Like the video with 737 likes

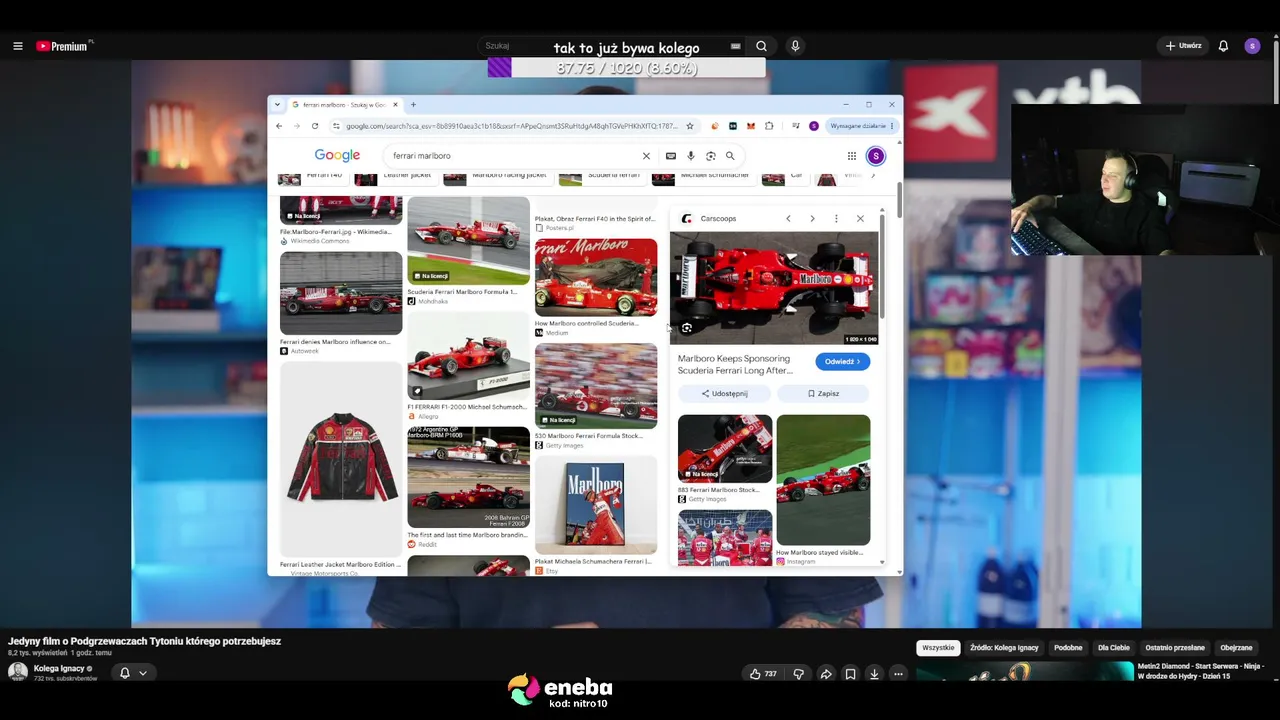point(763,674)
